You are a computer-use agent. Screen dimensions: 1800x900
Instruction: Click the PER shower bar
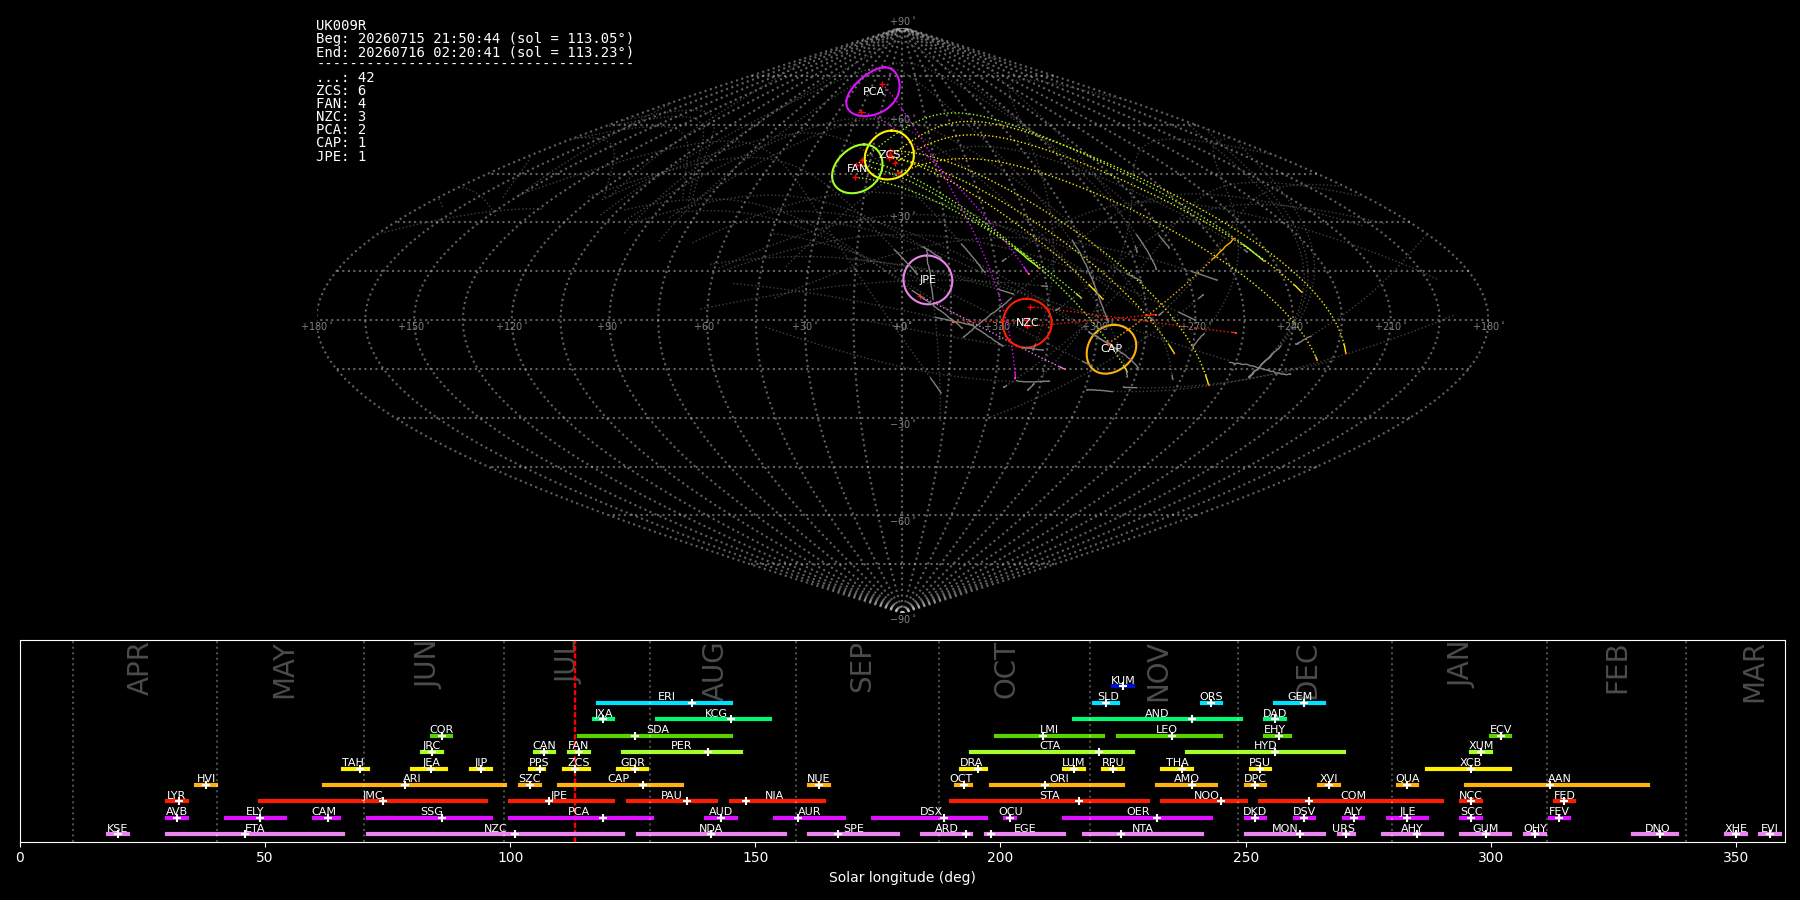[682, 752]
